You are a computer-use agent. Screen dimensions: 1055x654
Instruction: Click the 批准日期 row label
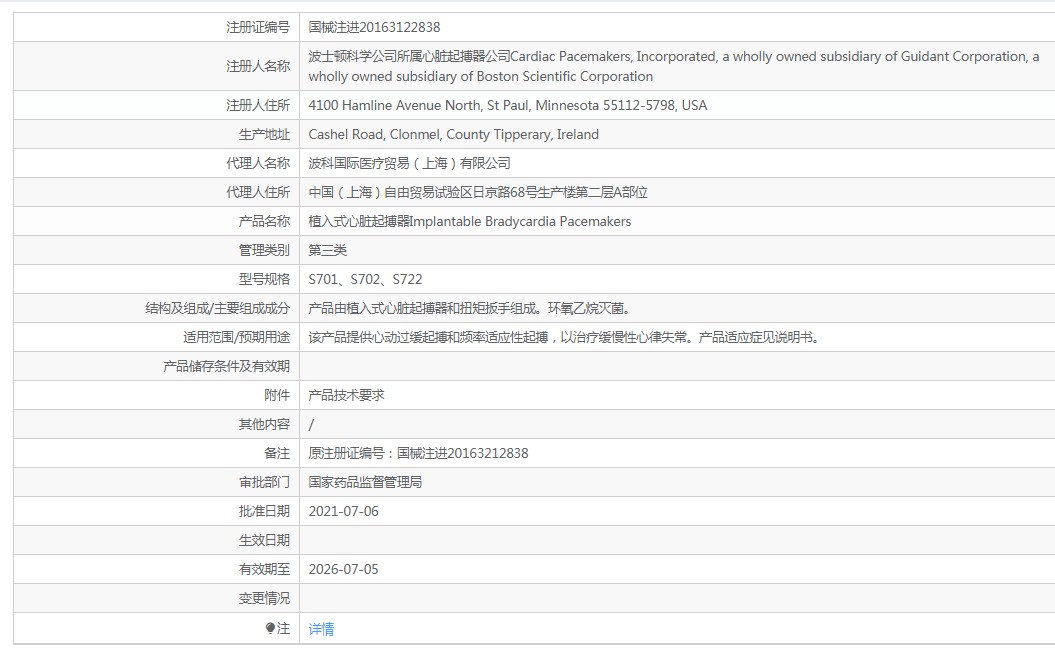tap(264, 510)
